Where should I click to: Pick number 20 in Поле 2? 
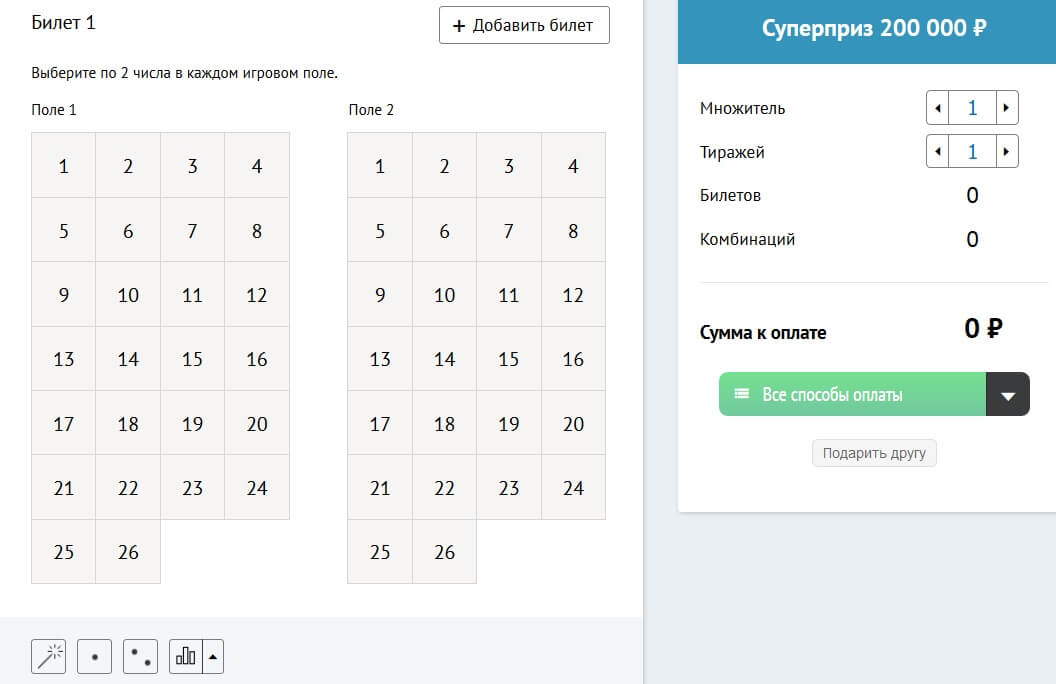(x=573, y=423)
